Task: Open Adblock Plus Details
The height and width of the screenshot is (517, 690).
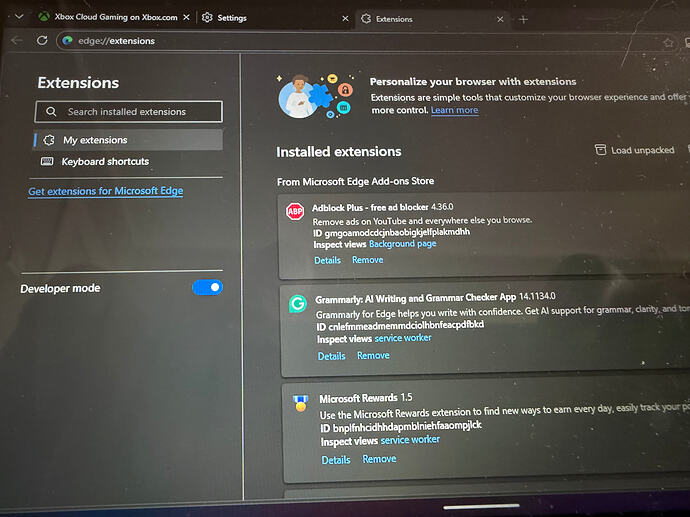Action: pos(327,260)
